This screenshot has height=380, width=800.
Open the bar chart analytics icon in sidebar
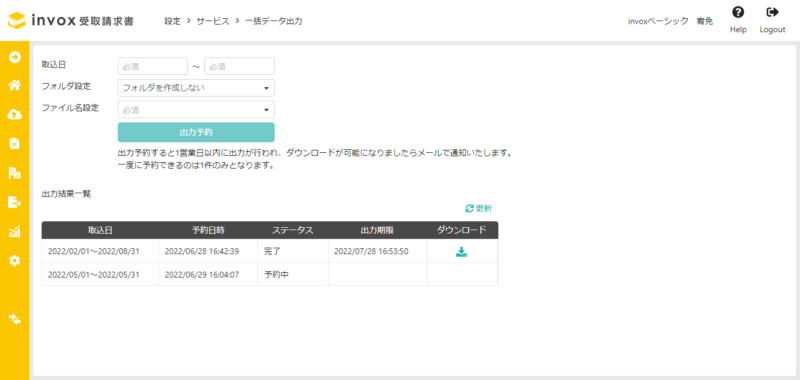(15, 232)
